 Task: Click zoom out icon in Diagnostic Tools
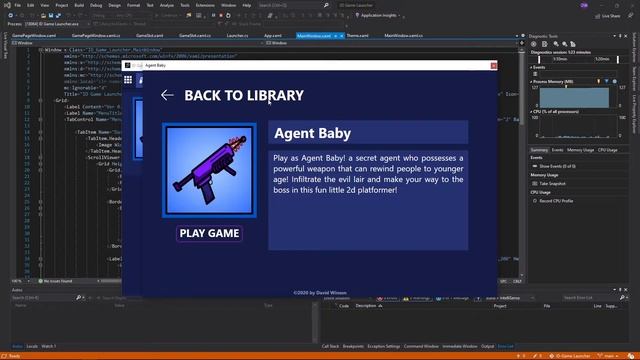pos(564,44)
